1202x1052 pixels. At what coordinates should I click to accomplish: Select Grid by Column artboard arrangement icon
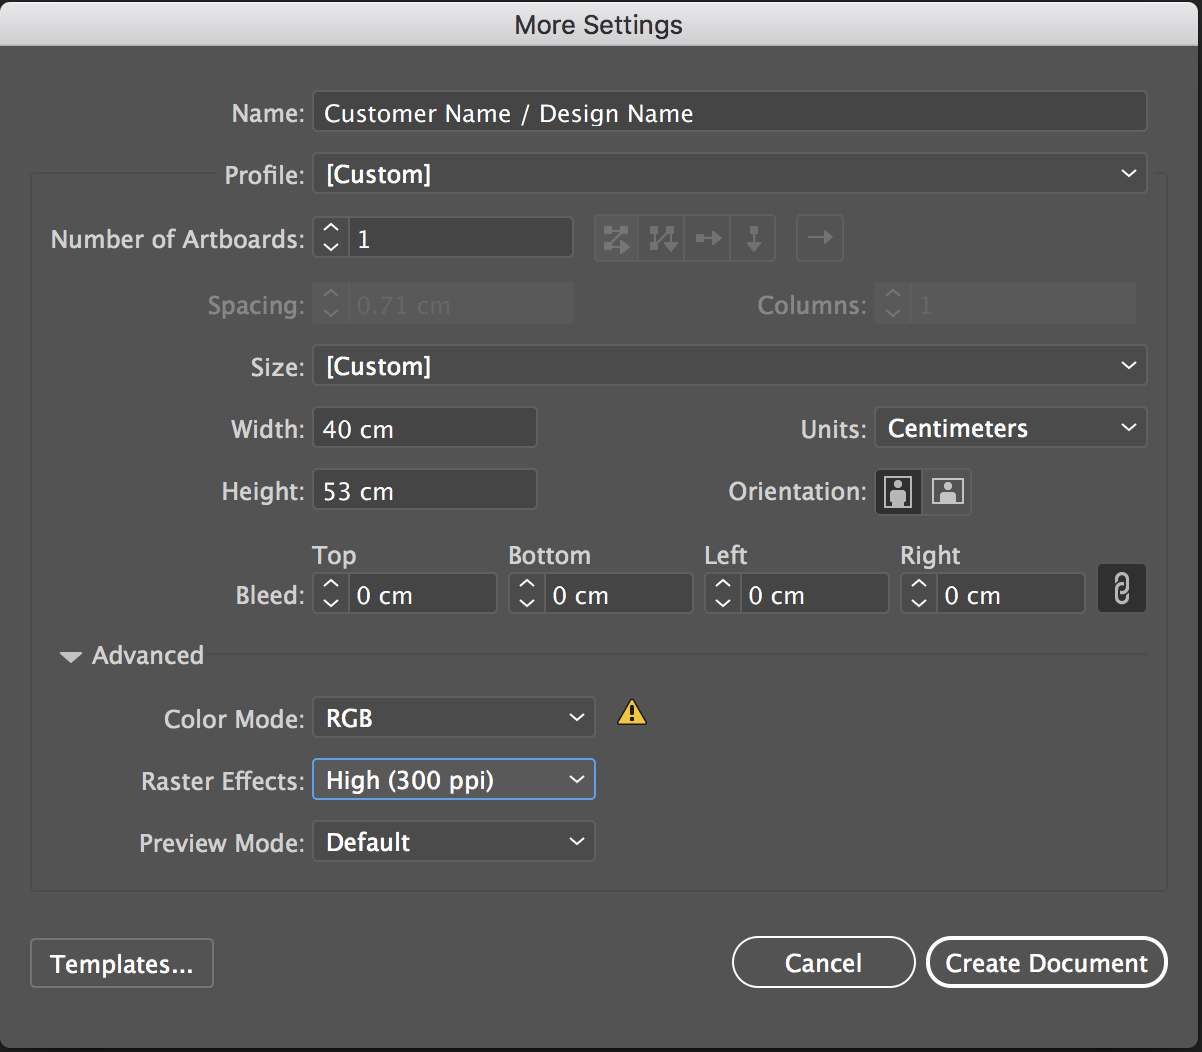point(662,239)
